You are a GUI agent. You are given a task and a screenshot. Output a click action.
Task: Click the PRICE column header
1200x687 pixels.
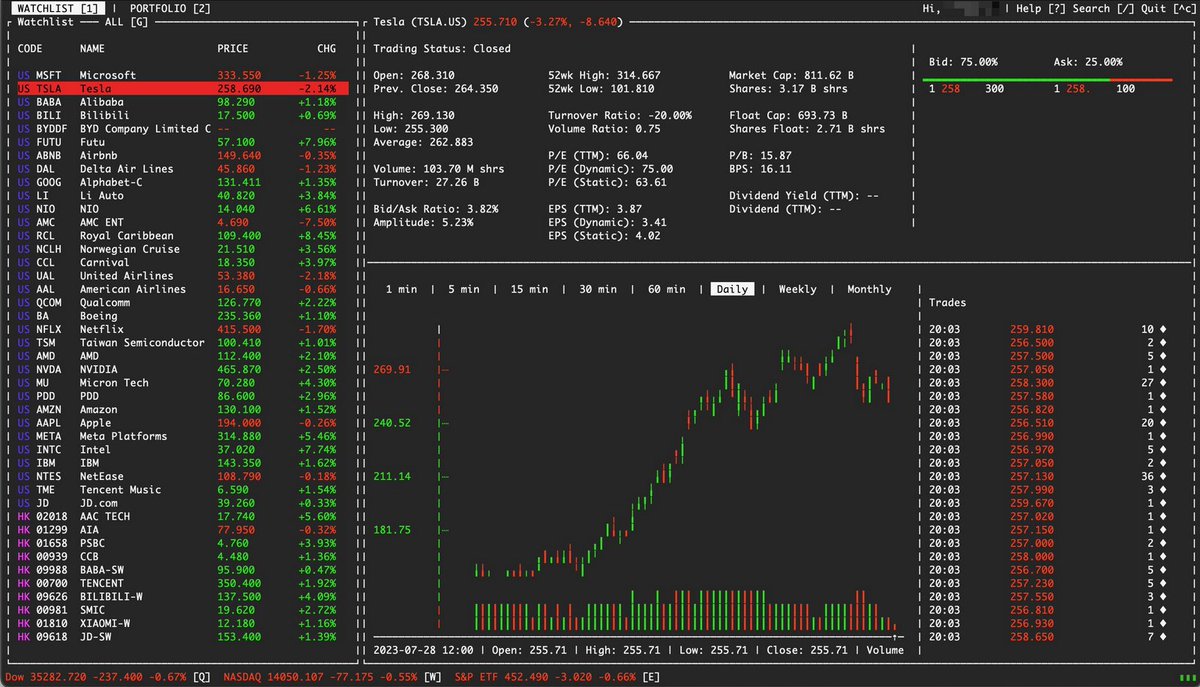click(233, 48)
